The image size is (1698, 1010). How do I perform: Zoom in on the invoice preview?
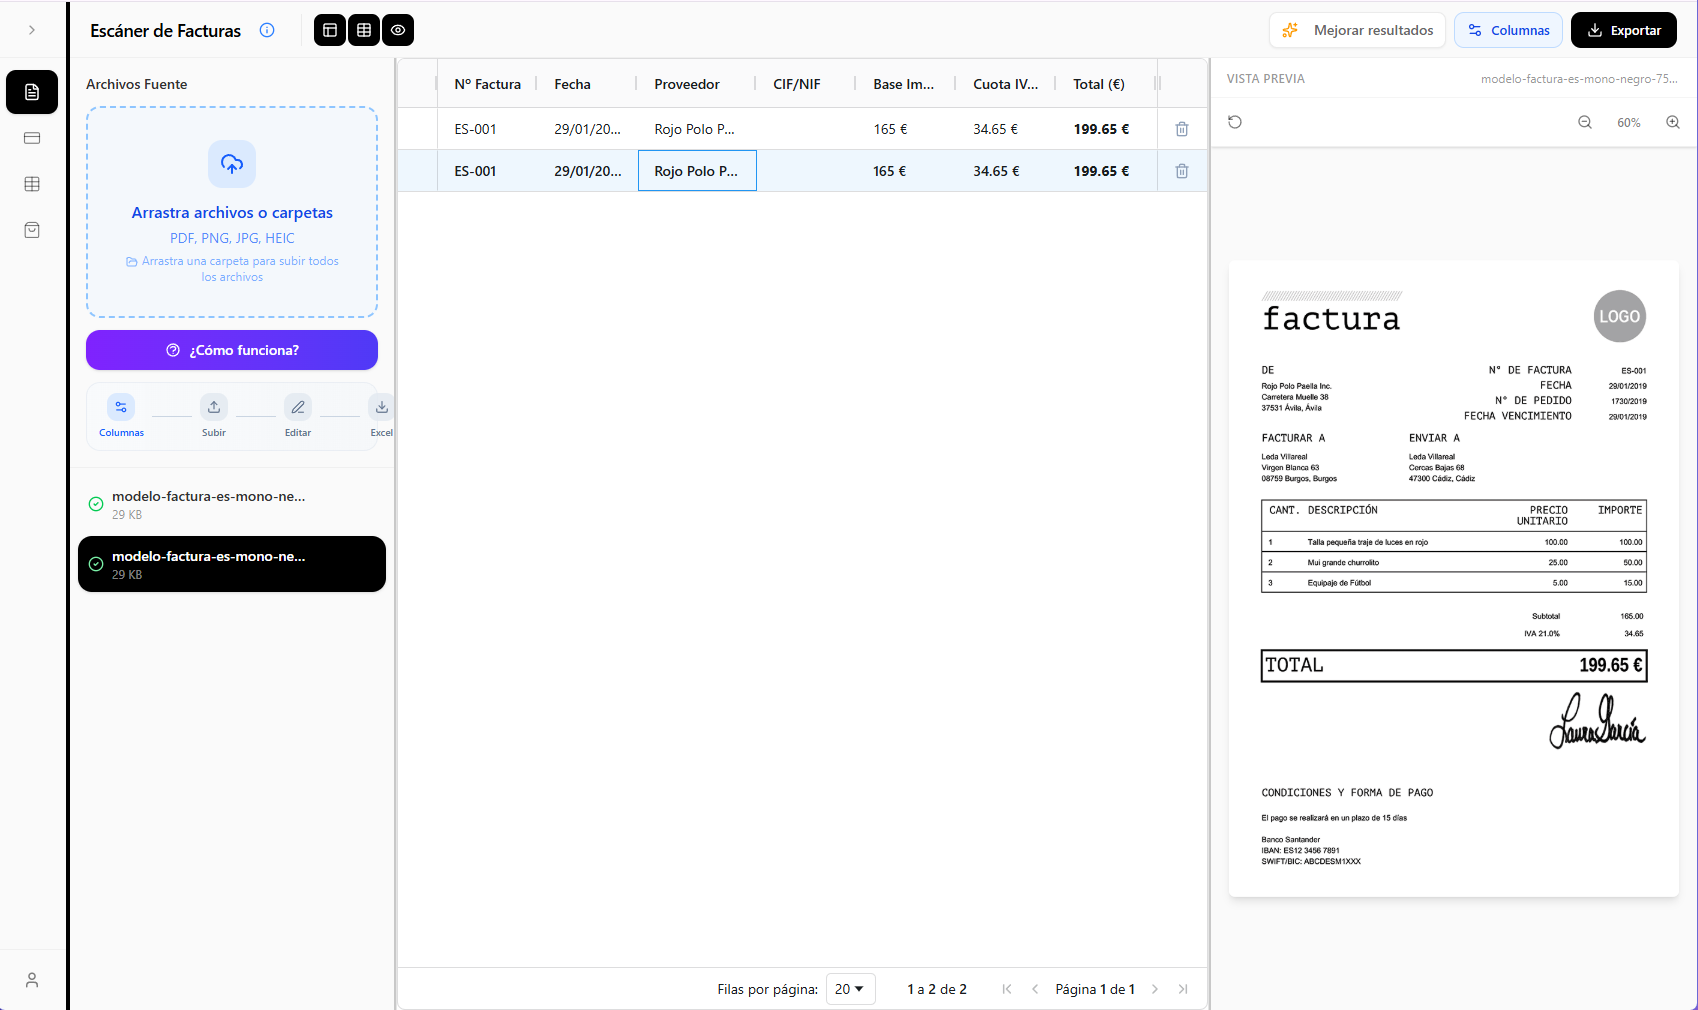click(1673, 122)
